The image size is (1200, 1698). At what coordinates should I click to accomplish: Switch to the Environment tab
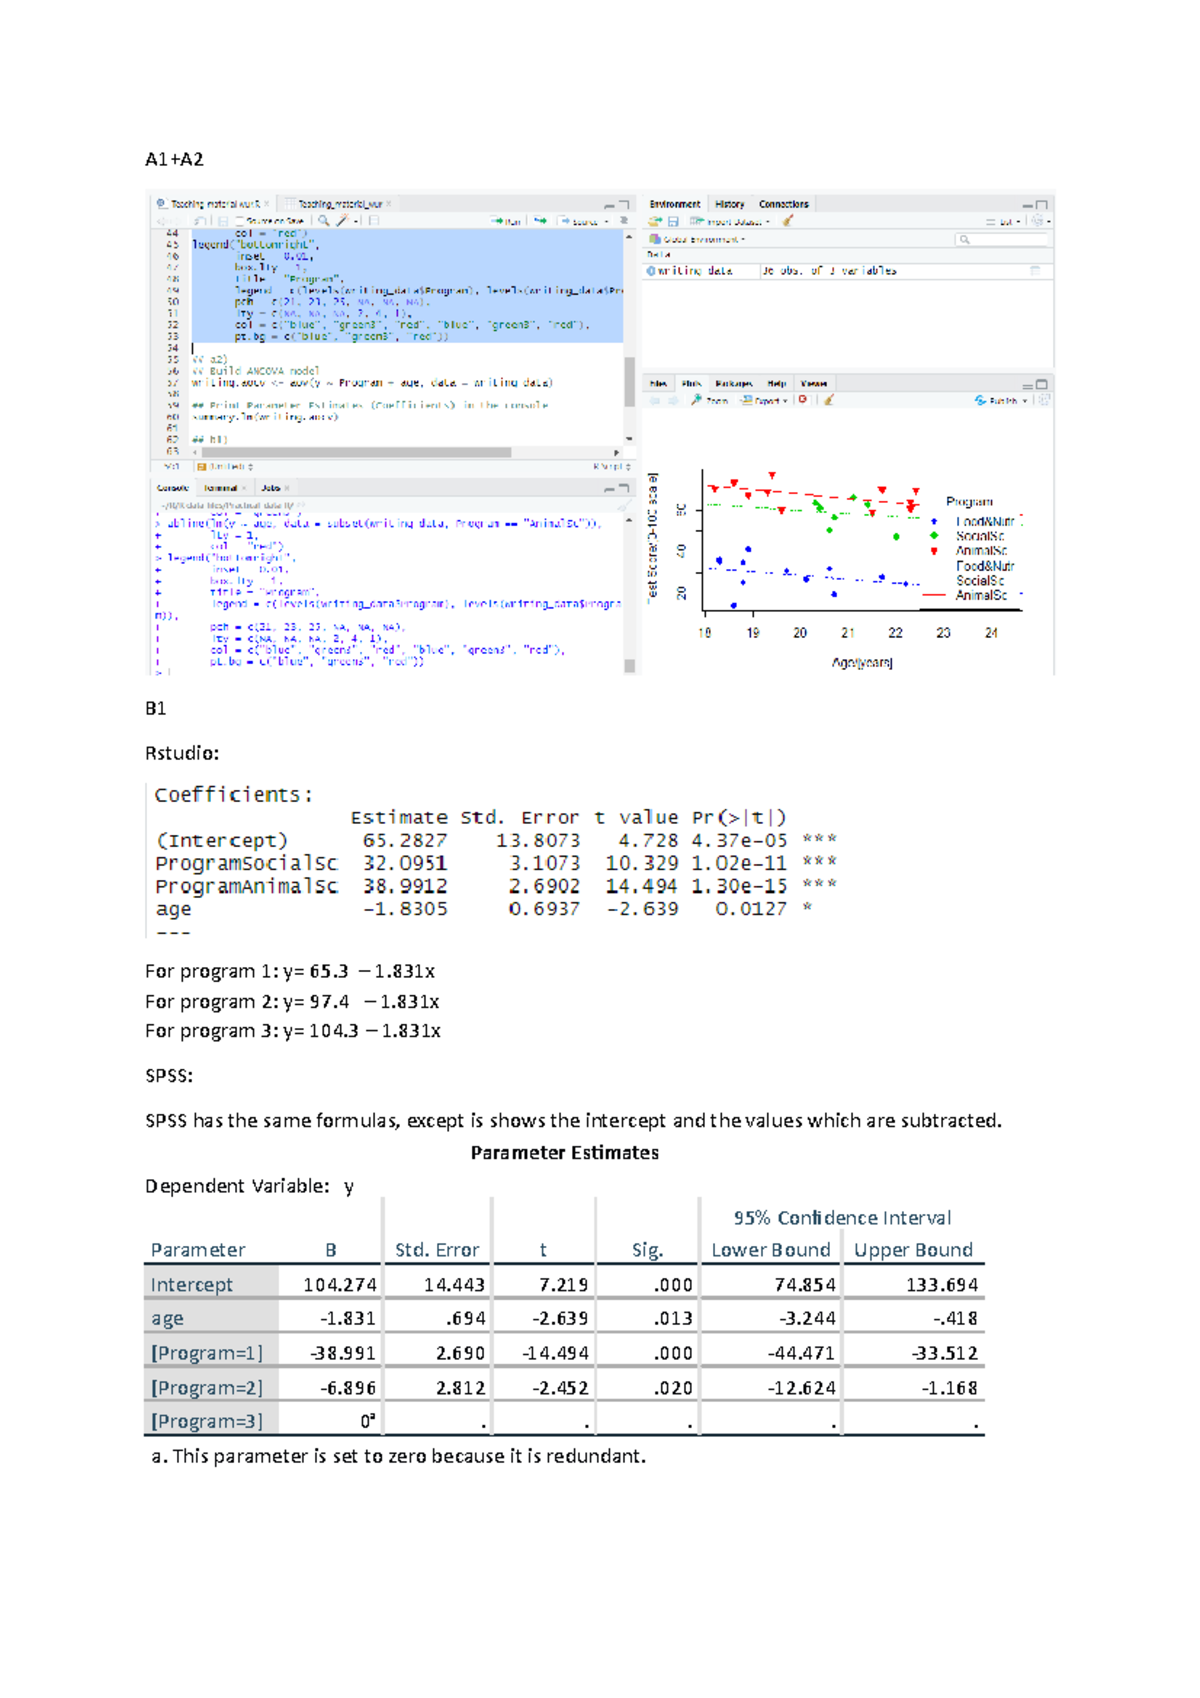click(675, 204)
